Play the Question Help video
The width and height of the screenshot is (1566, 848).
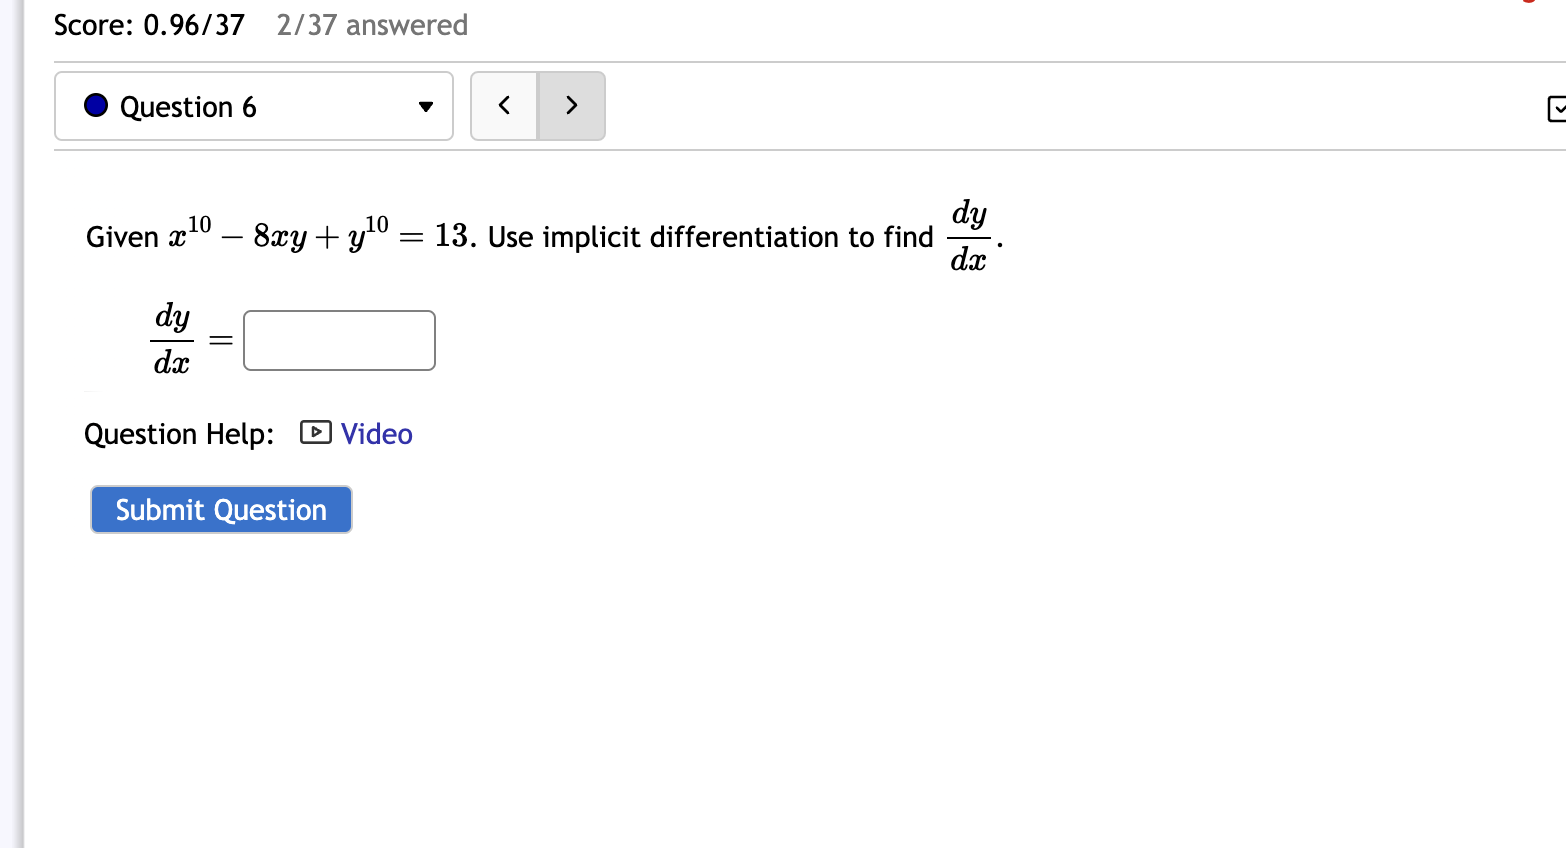[x=376, y=433]
